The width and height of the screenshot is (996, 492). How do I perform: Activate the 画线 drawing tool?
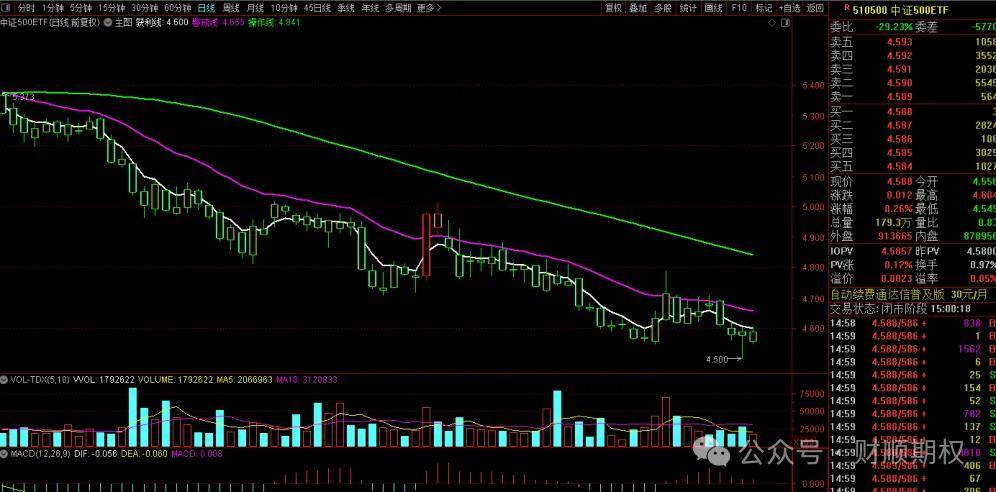[714, 8]
